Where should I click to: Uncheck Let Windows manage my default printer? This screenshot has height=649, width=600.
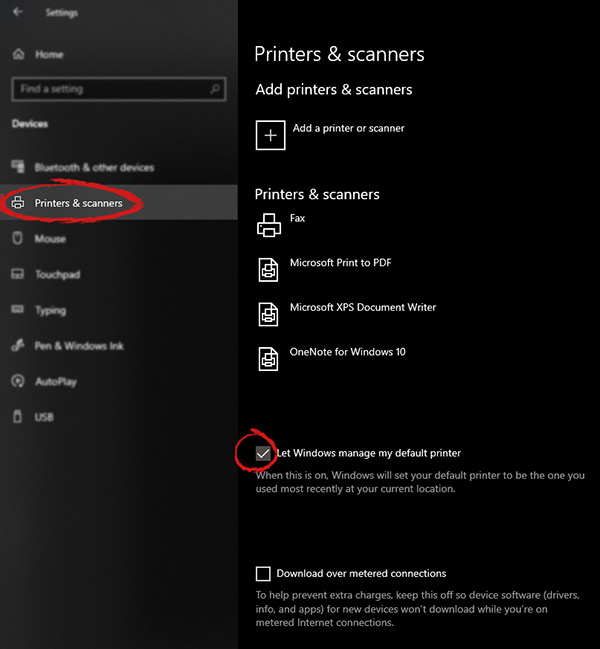click(263, 454)
